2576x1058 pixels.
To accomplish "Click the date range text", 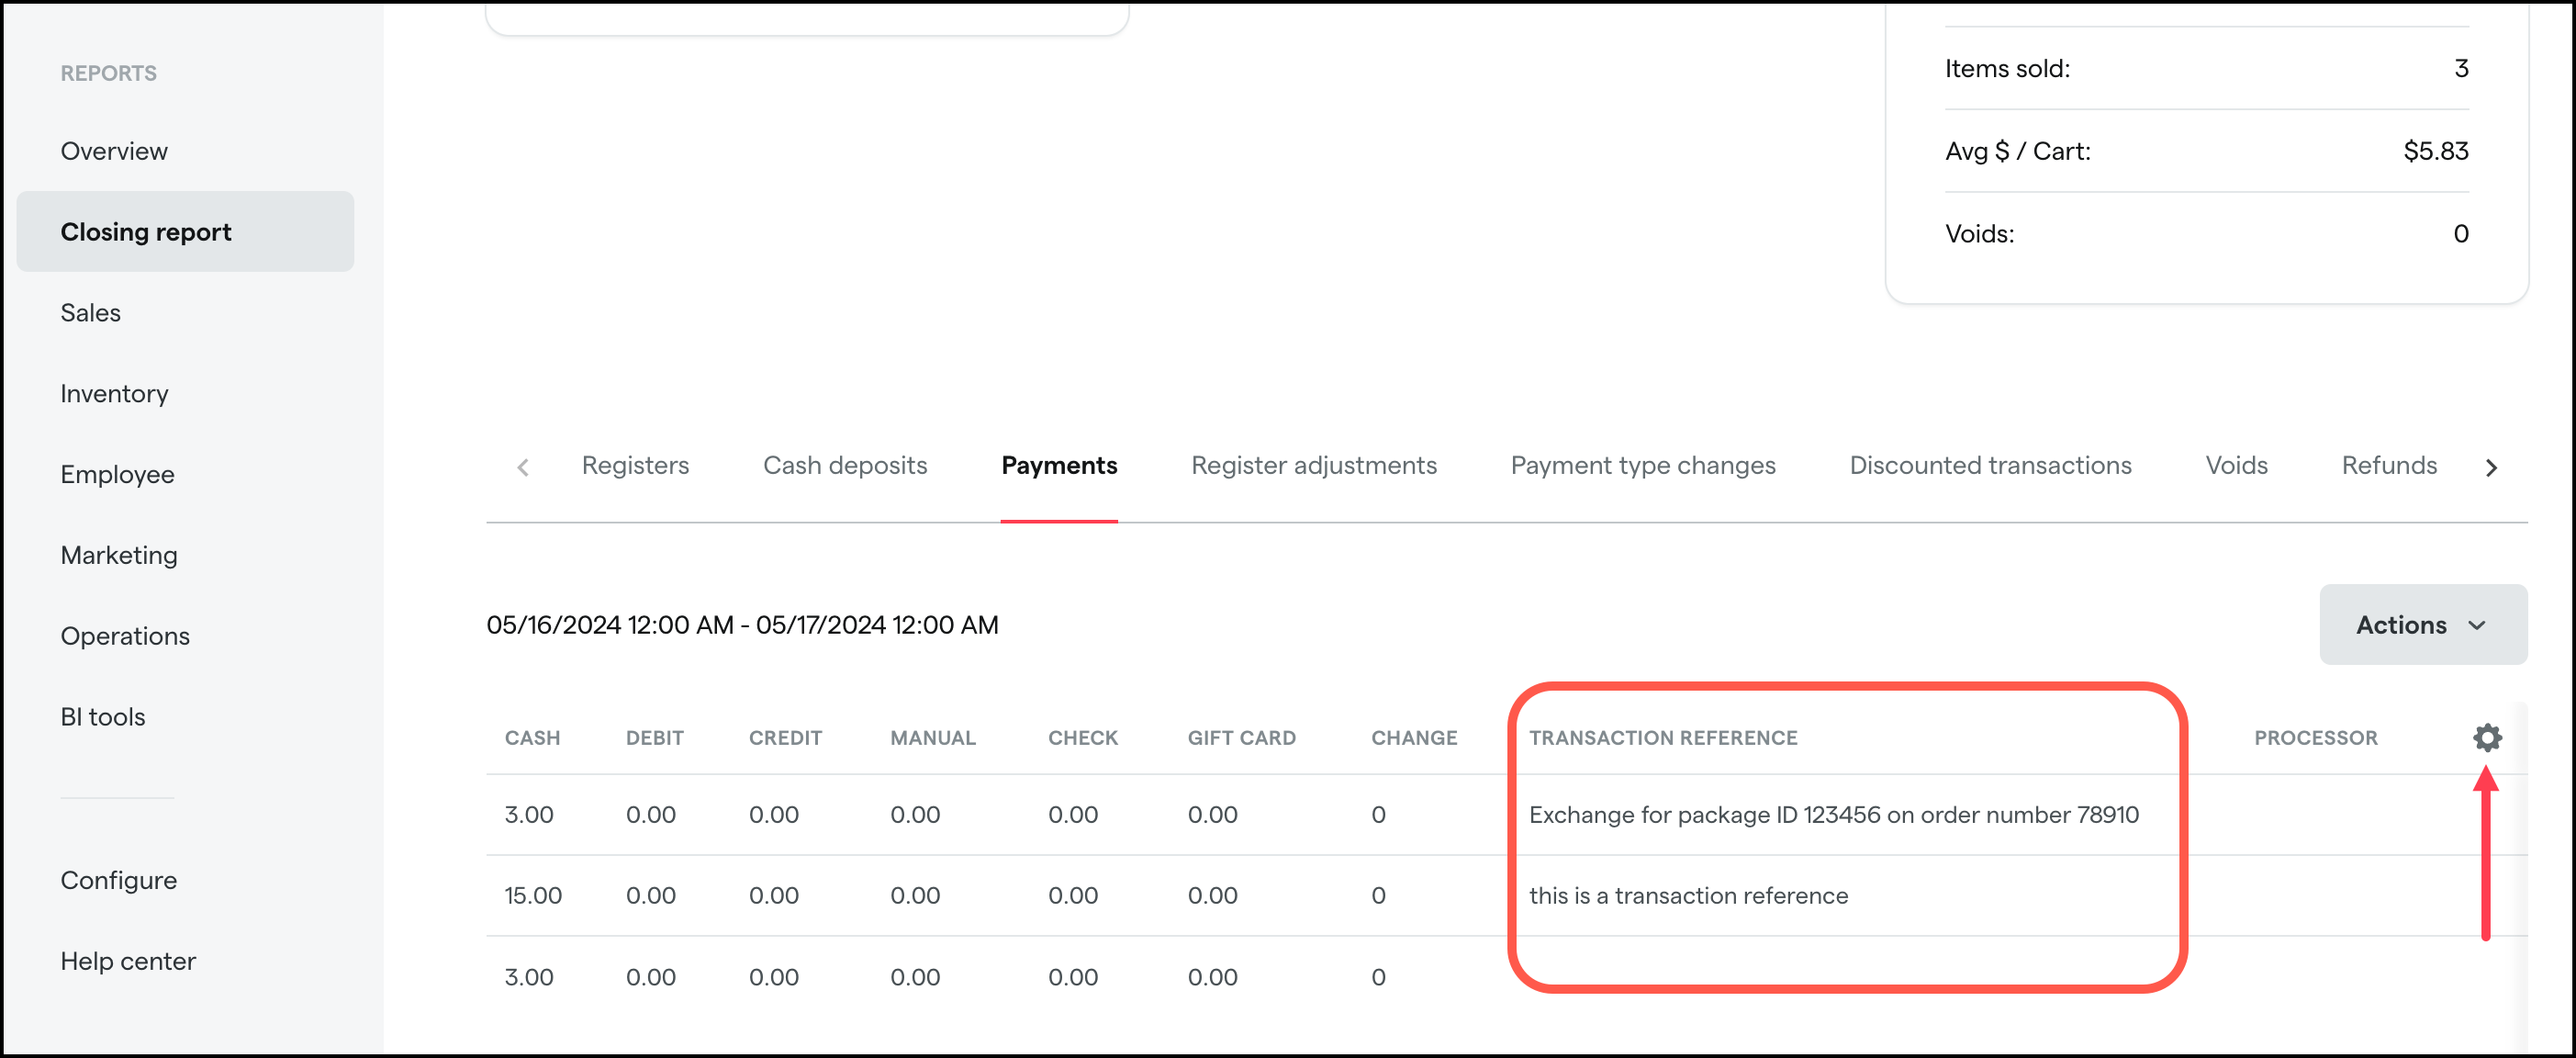I will [742, 624].
